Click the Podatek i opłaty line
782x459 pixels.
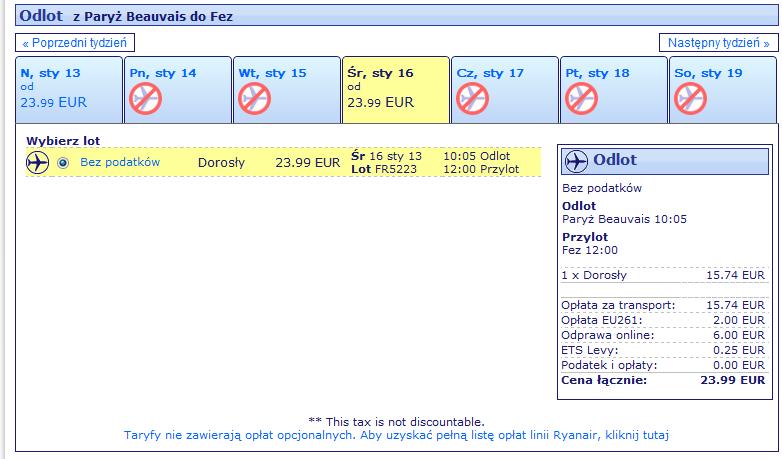663,365
